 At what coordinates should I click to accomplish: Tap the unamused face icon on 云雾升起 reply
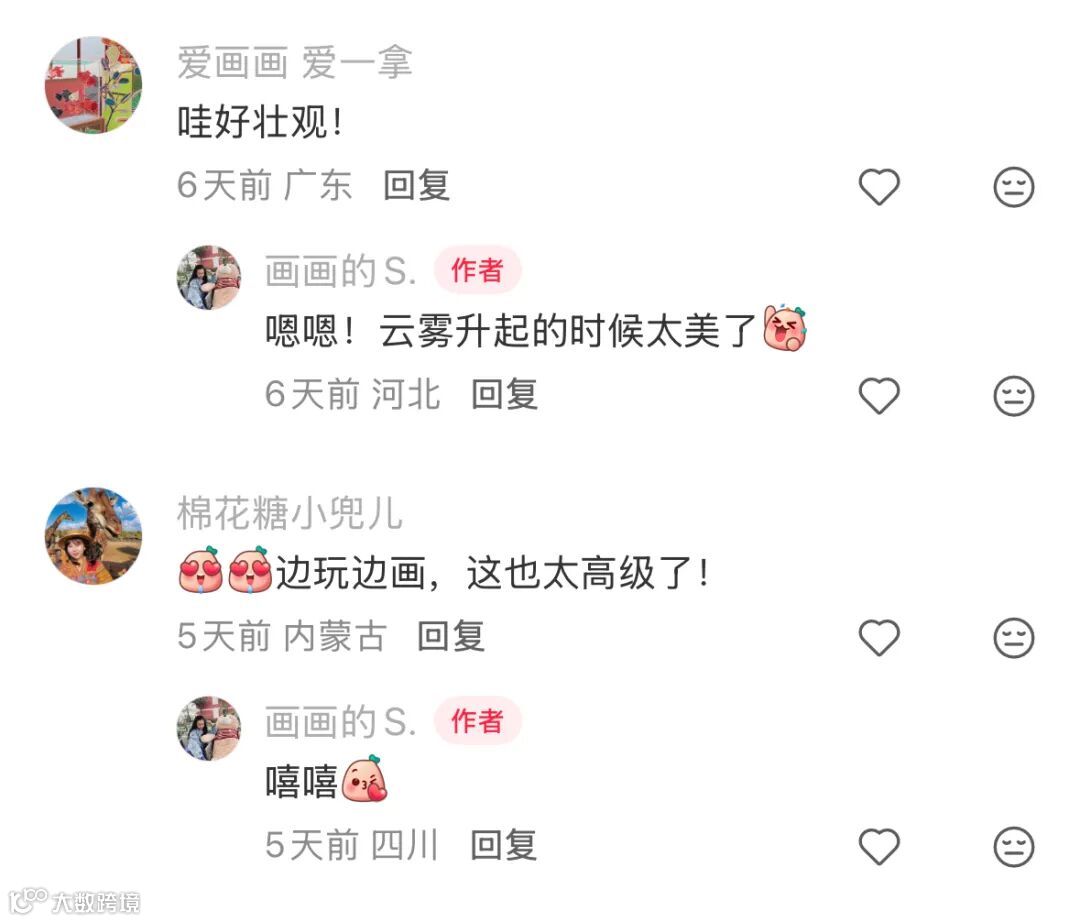pos(1014,396)
